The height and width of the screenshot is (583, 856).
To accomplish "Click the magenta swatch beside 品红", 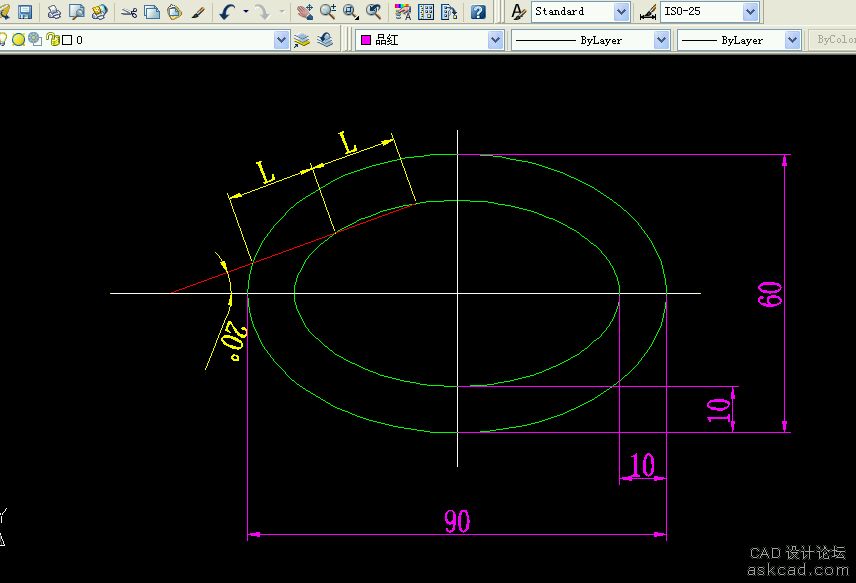I will [366, 40].
